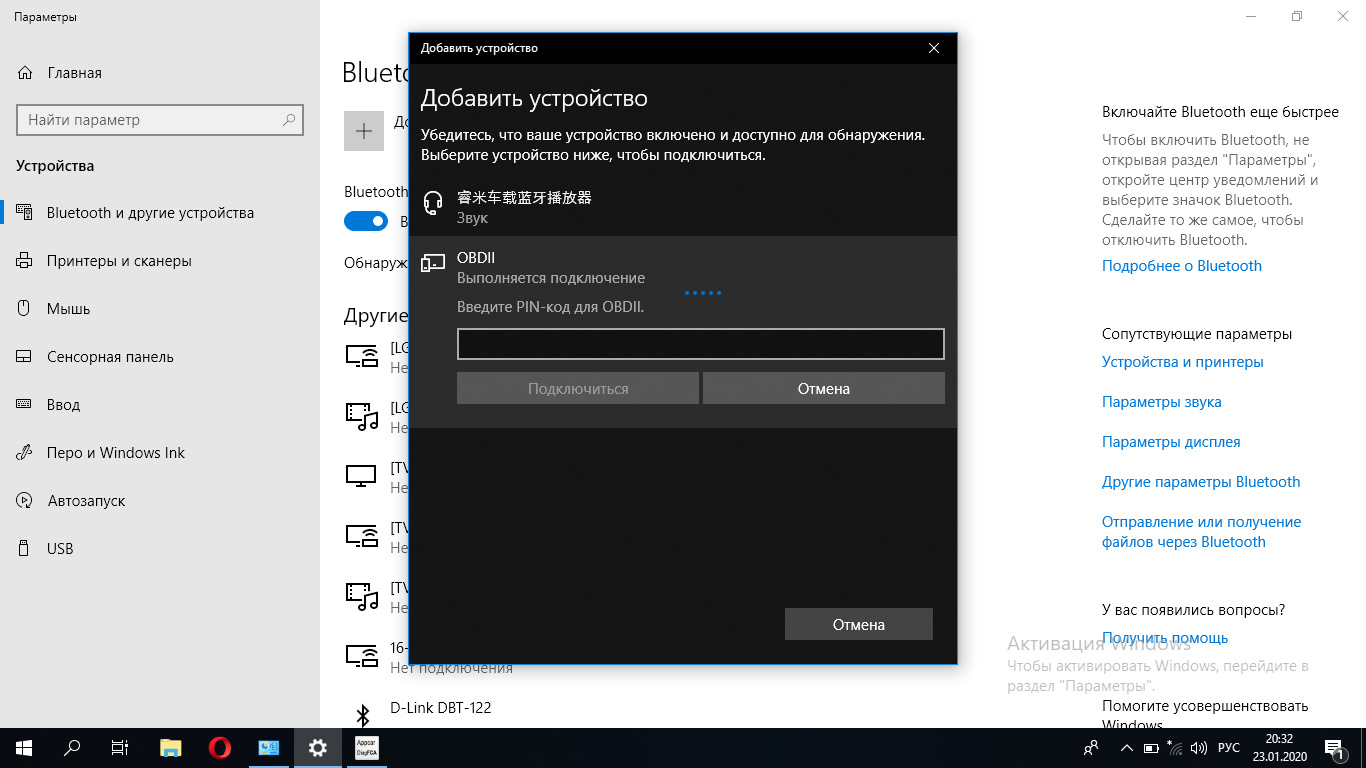Click the Найти параметр search field

click(160, 120)
